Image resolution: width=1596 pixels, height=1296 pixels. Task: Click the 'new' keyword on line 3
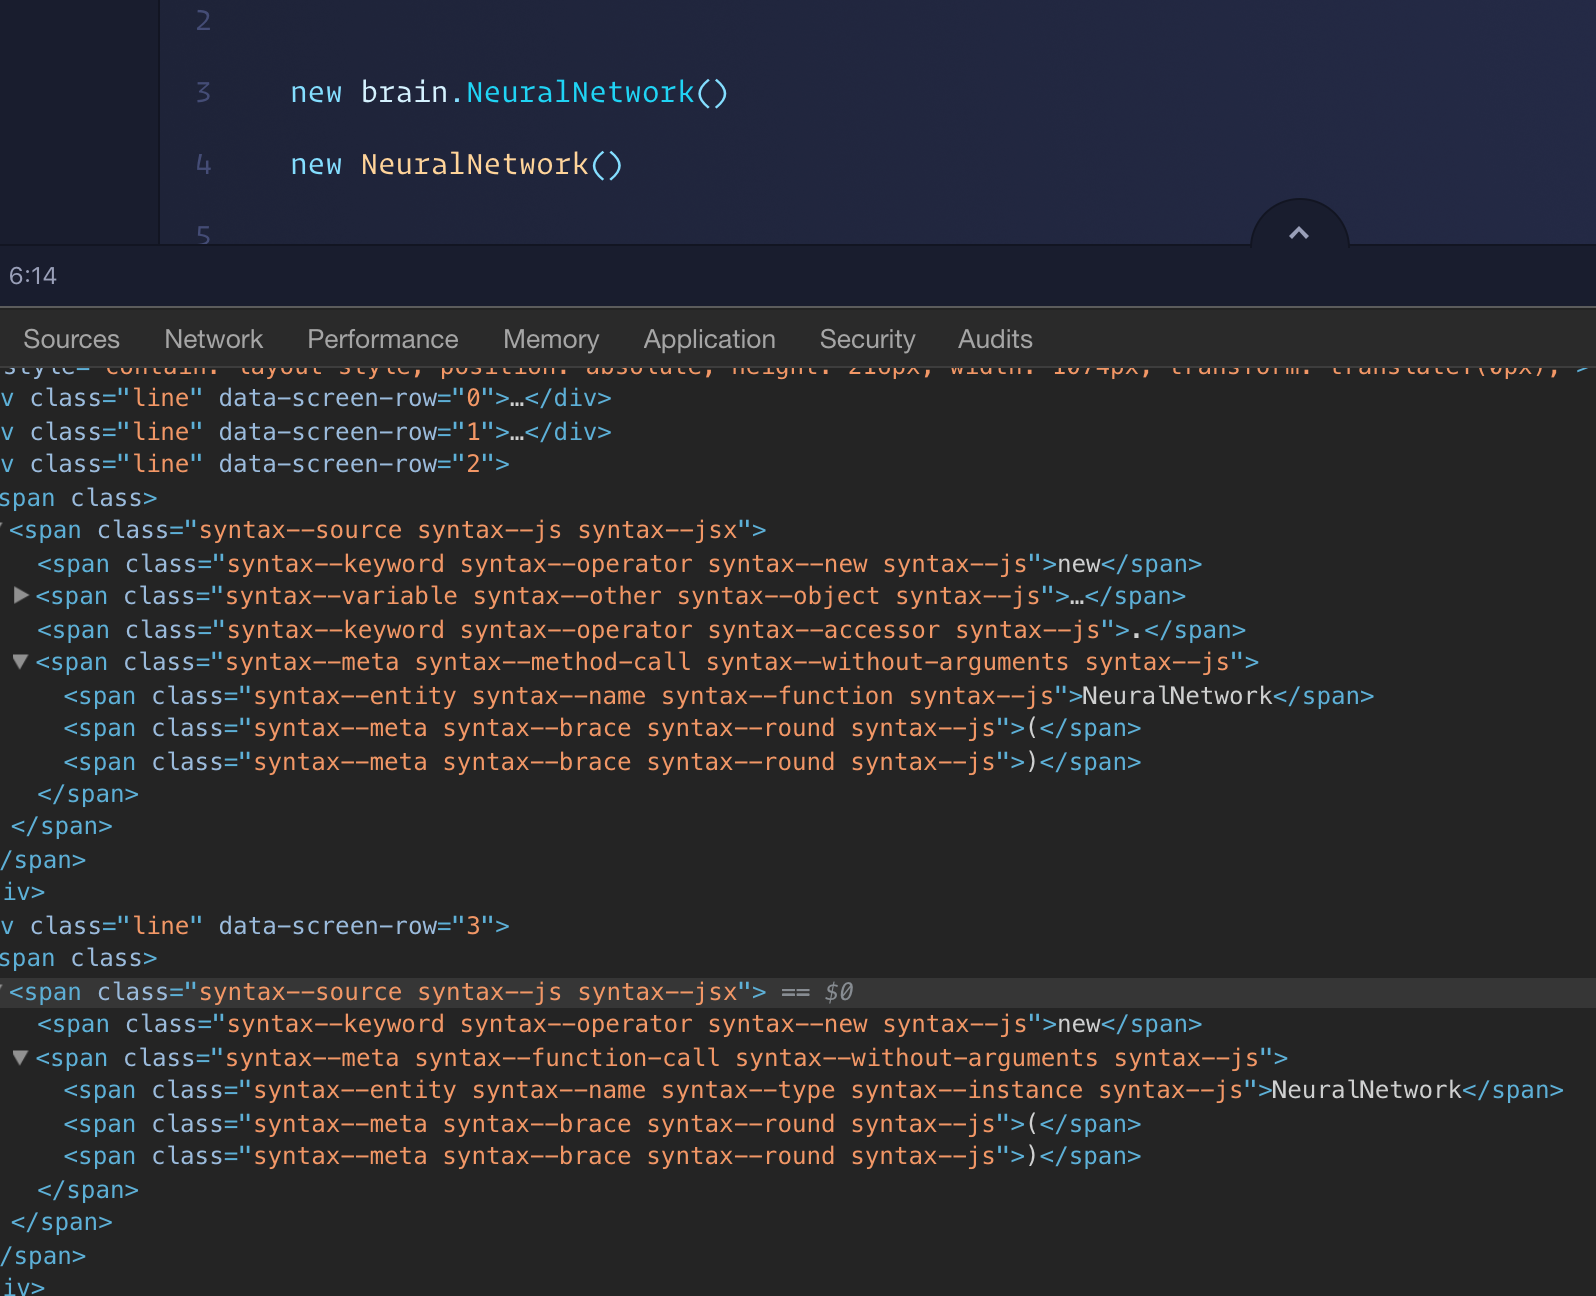[x=316, y=92]
